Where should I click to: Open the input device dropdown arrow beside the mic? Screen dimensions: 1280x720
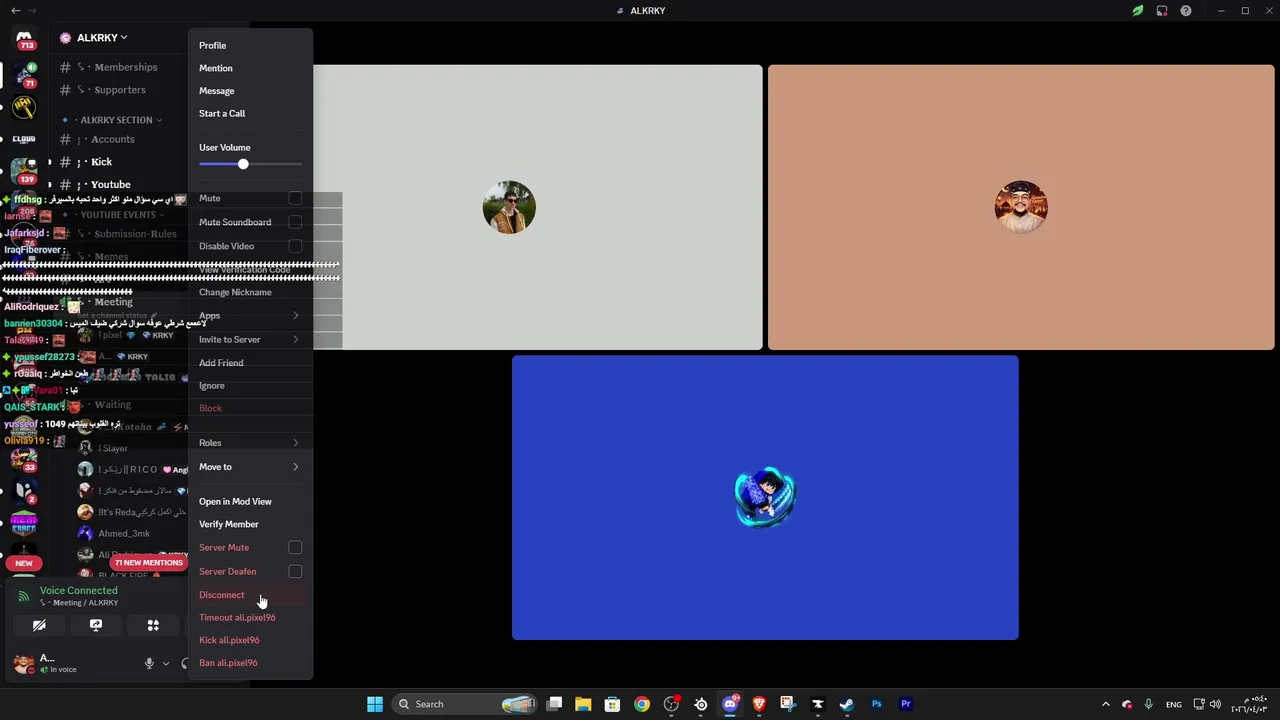coord(166,663)
